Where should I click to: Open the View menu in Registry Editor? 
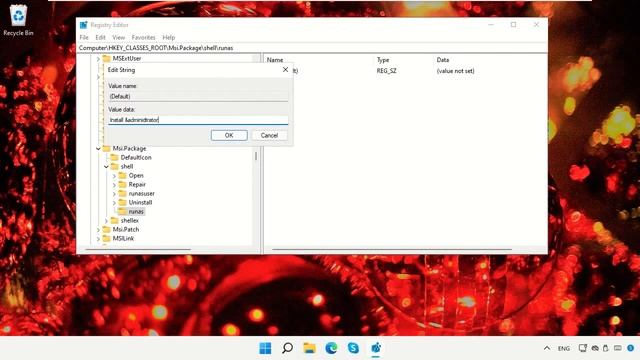(118, 37)
